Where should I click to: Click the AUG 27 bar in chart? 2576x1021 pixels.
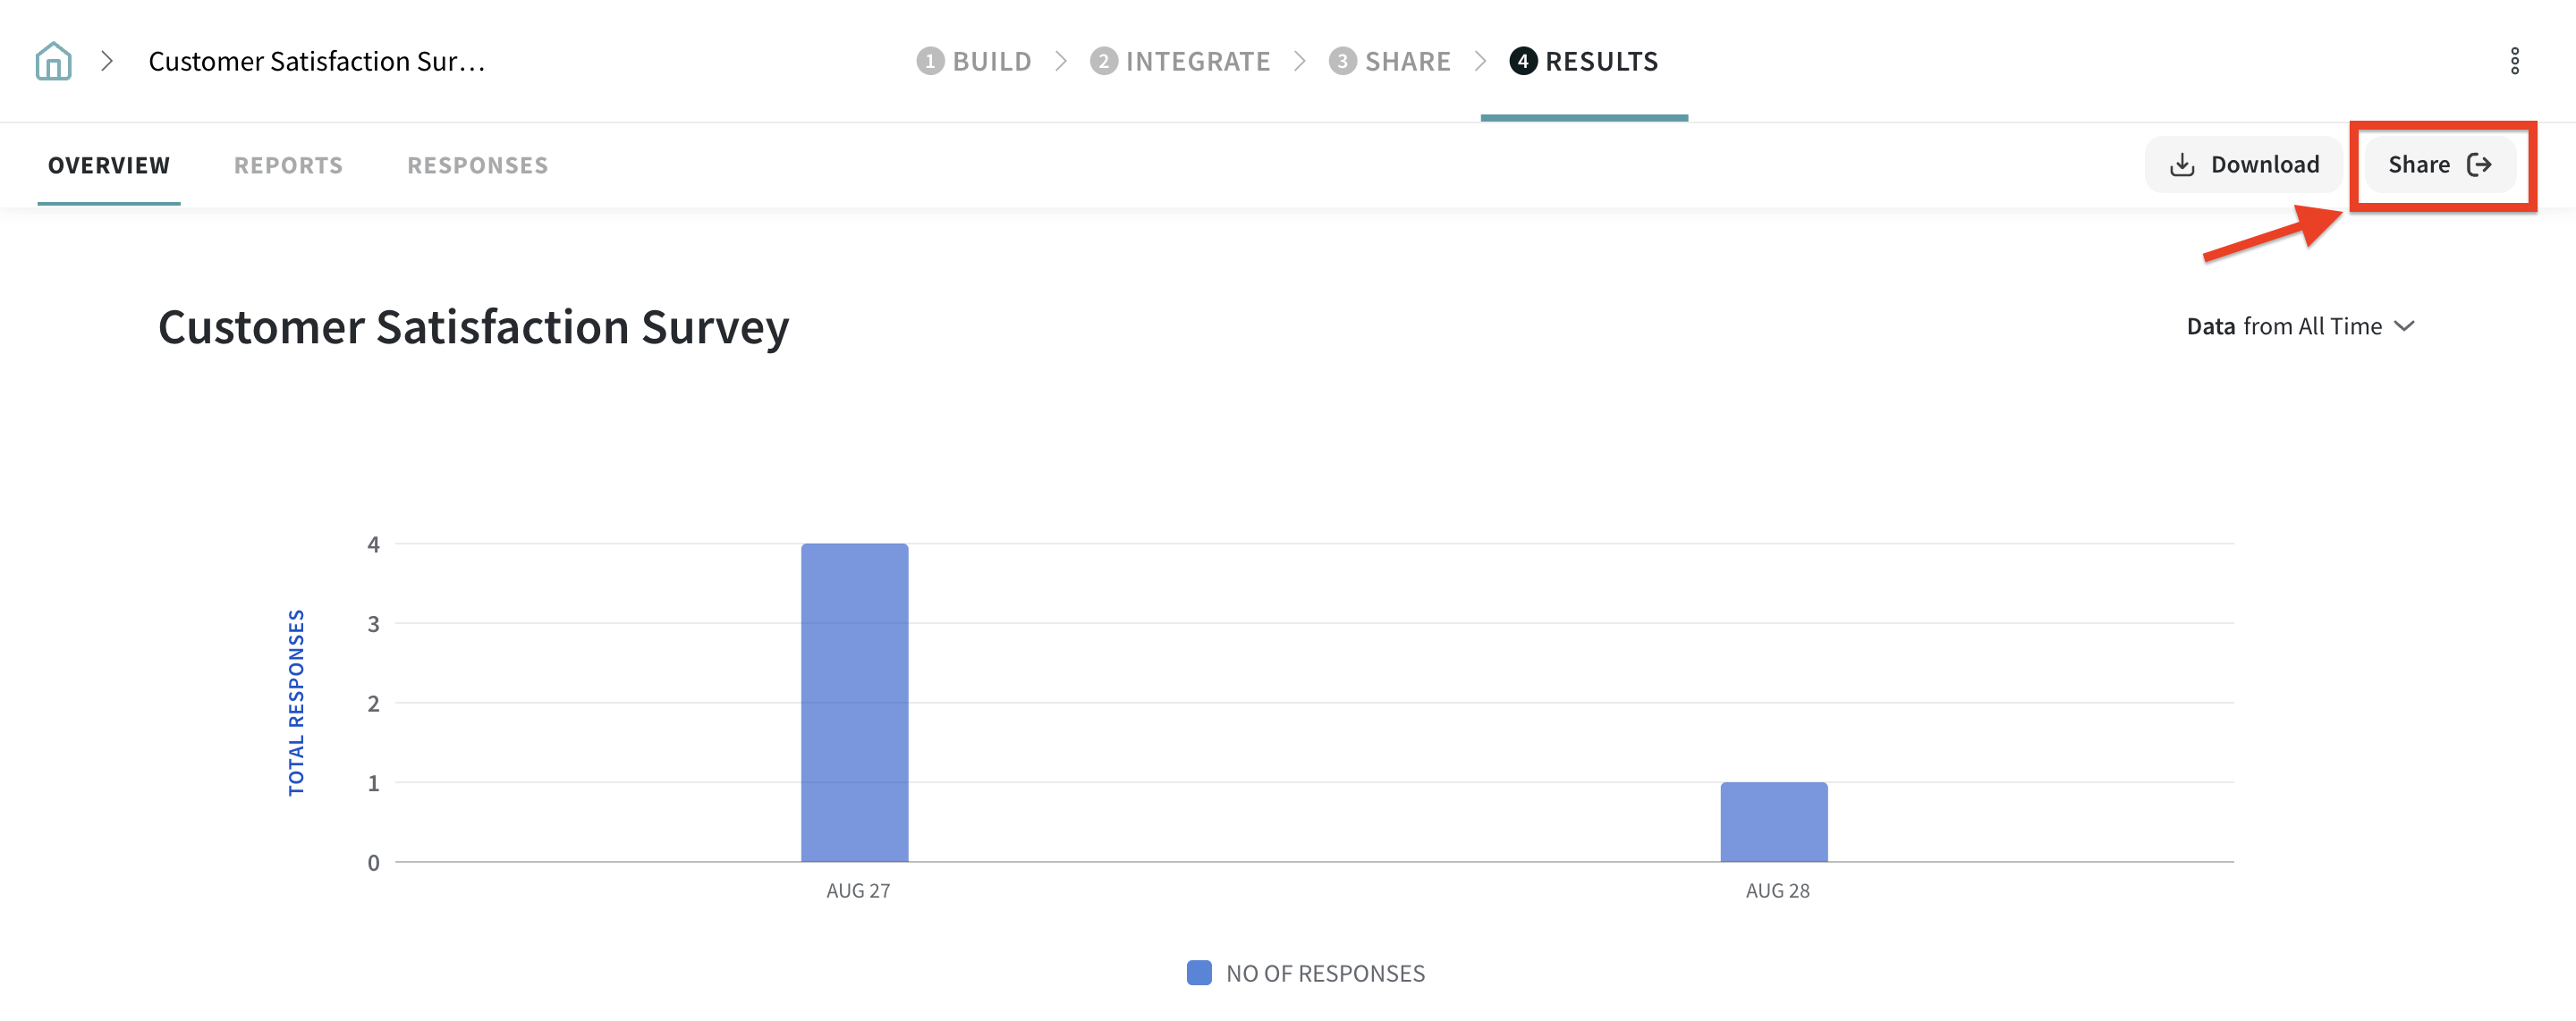click(854, 702)
